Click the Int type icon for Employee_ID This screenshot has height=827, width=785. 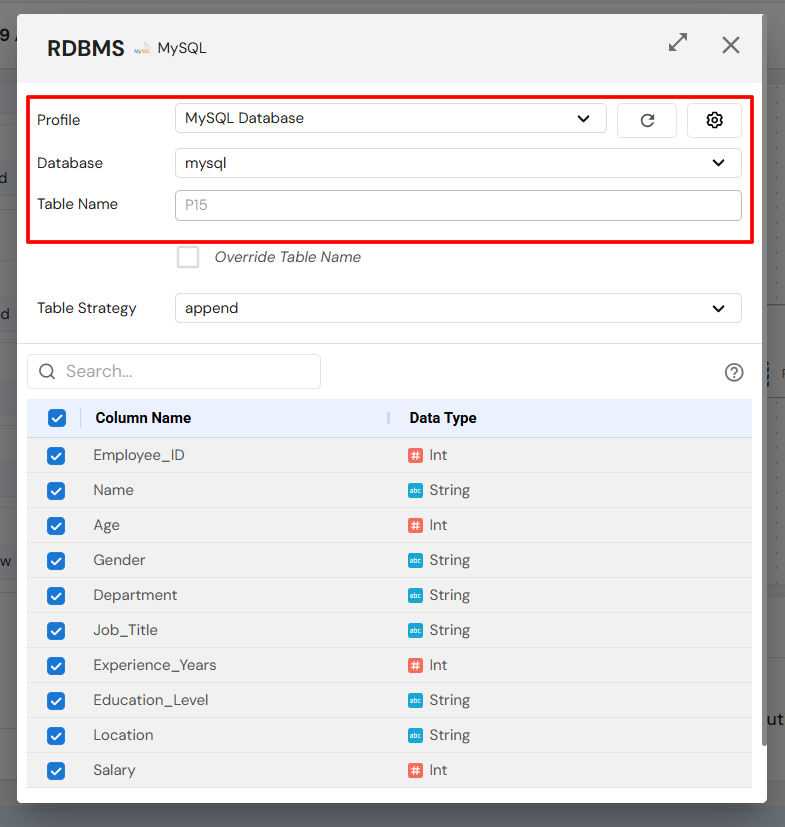(415, 455)
